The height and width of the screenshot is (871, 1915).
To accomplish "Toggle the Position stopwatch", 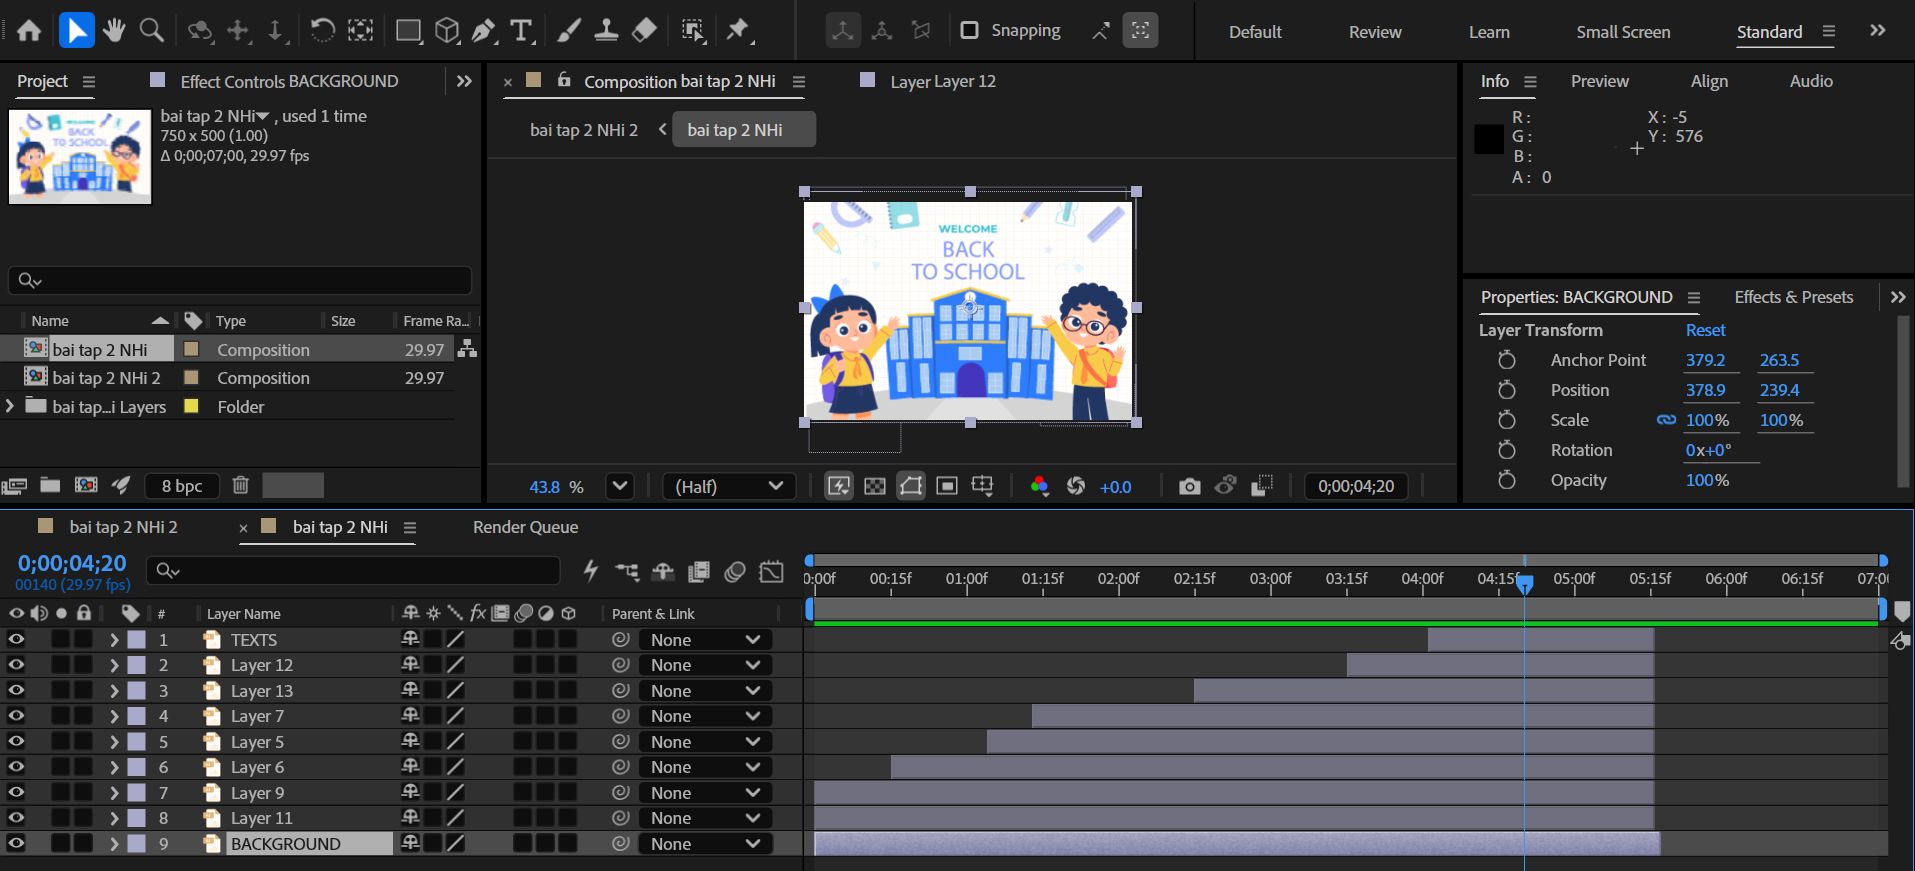I will [x=1507, y=390].
